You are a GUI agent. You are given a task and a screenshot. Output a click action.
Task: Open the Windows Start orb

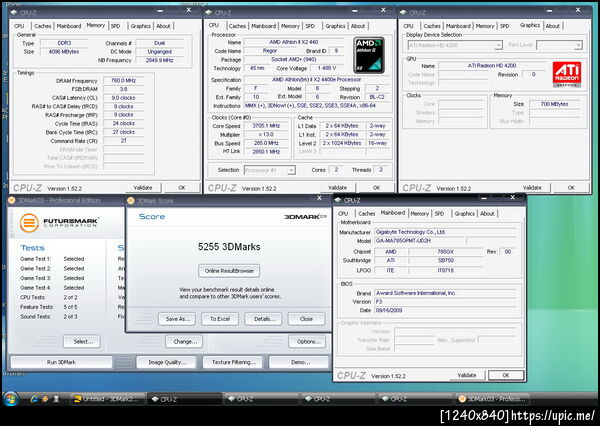[10, 399]
